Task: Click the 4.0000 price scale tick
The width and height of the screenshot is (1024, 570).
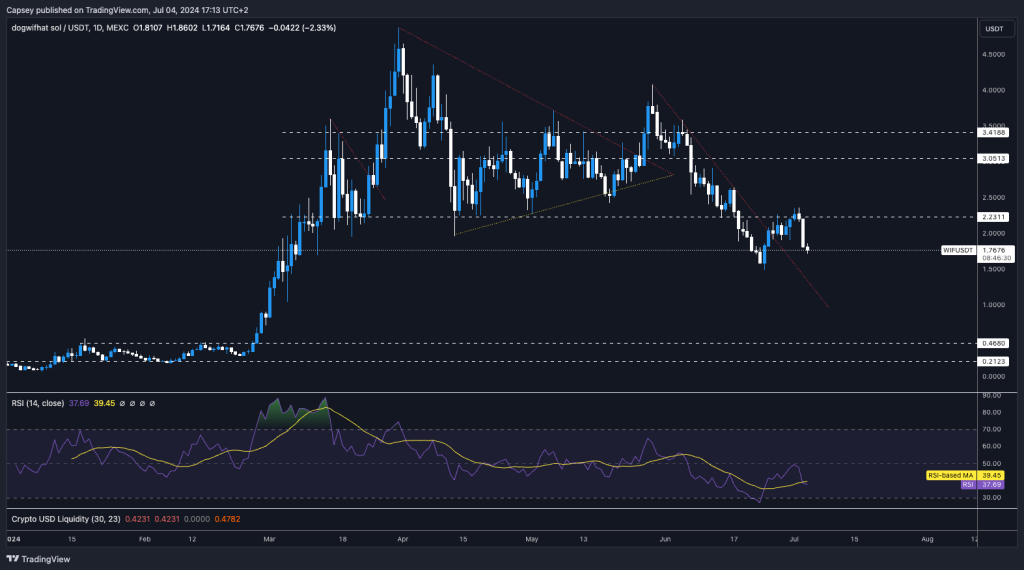Action: (993, 90)
